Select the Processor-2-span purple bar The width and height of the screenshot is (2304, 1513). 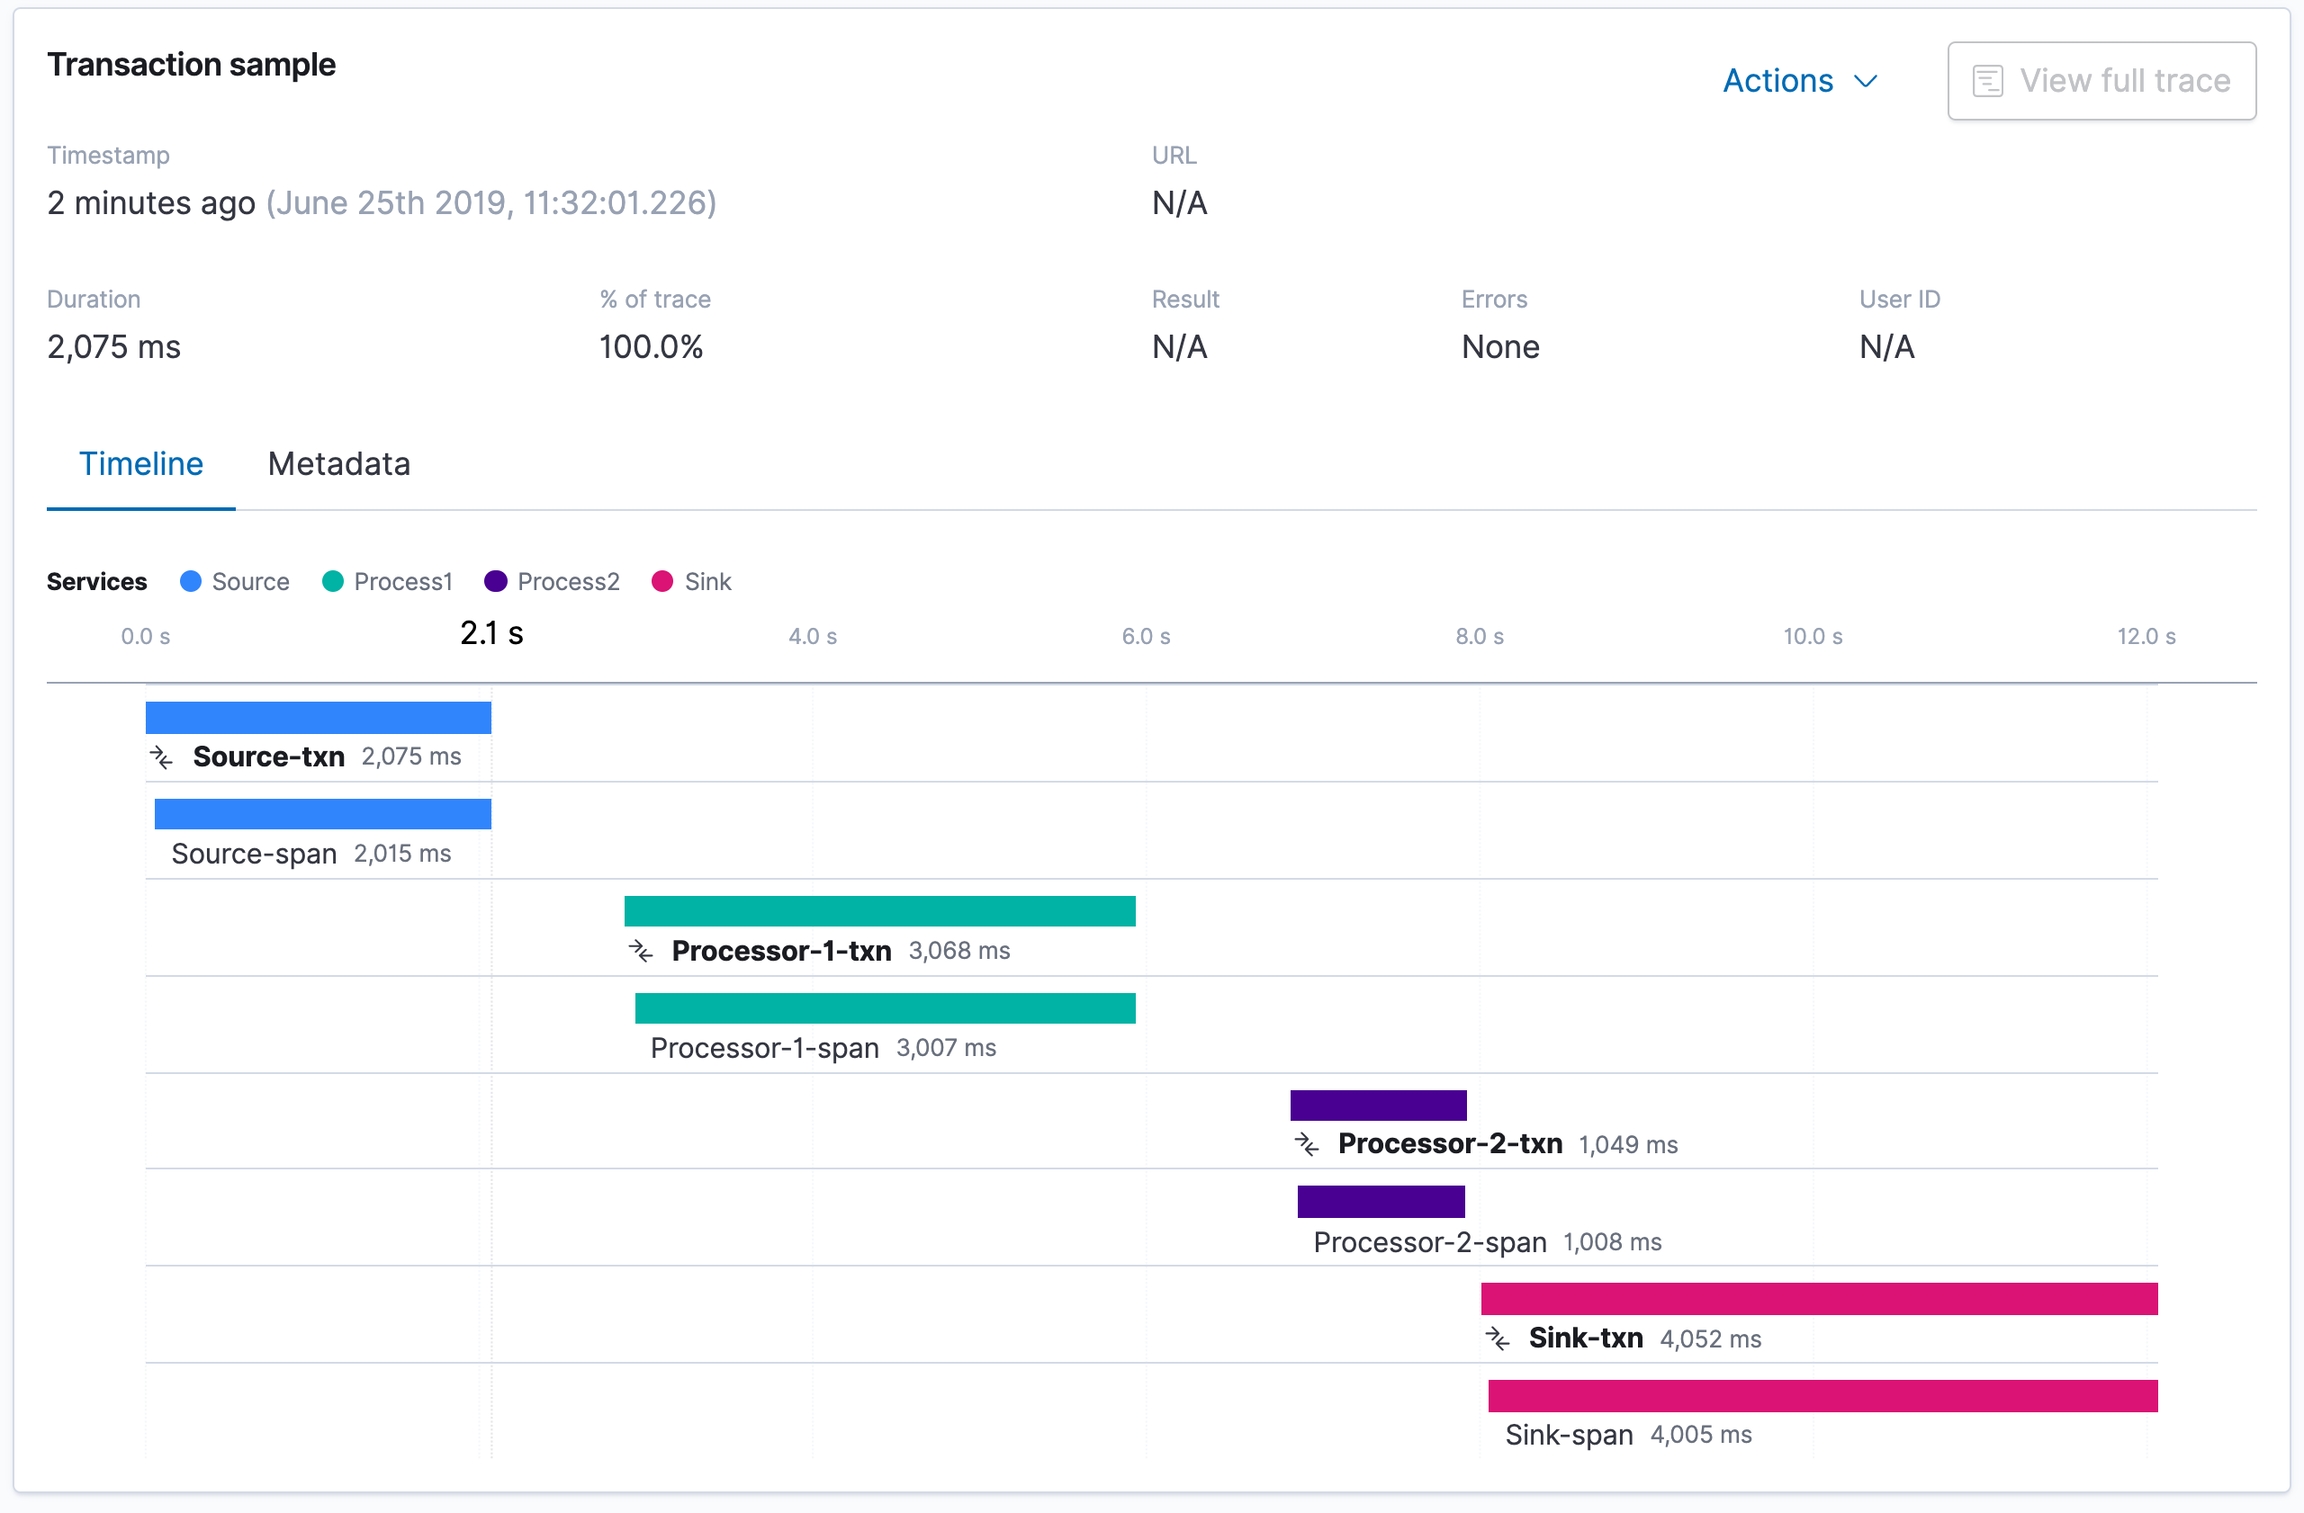(1381, 1201)
